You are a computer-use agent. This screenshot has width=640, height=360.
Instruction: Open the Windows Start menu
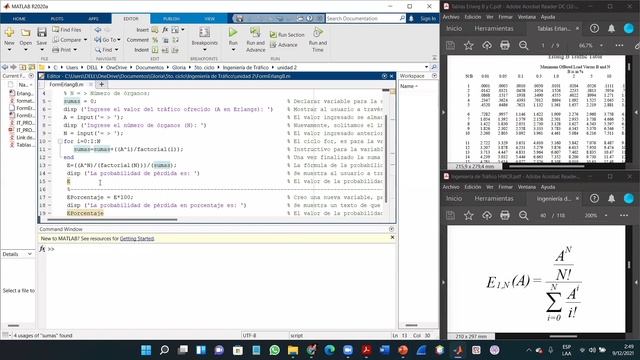point(146,350)
